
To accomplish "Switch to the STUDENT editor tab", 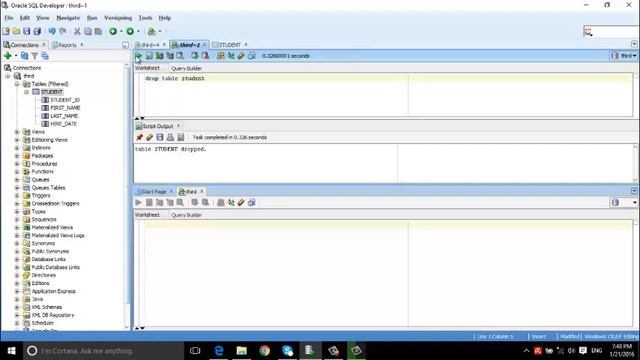I will pos(230,45).
